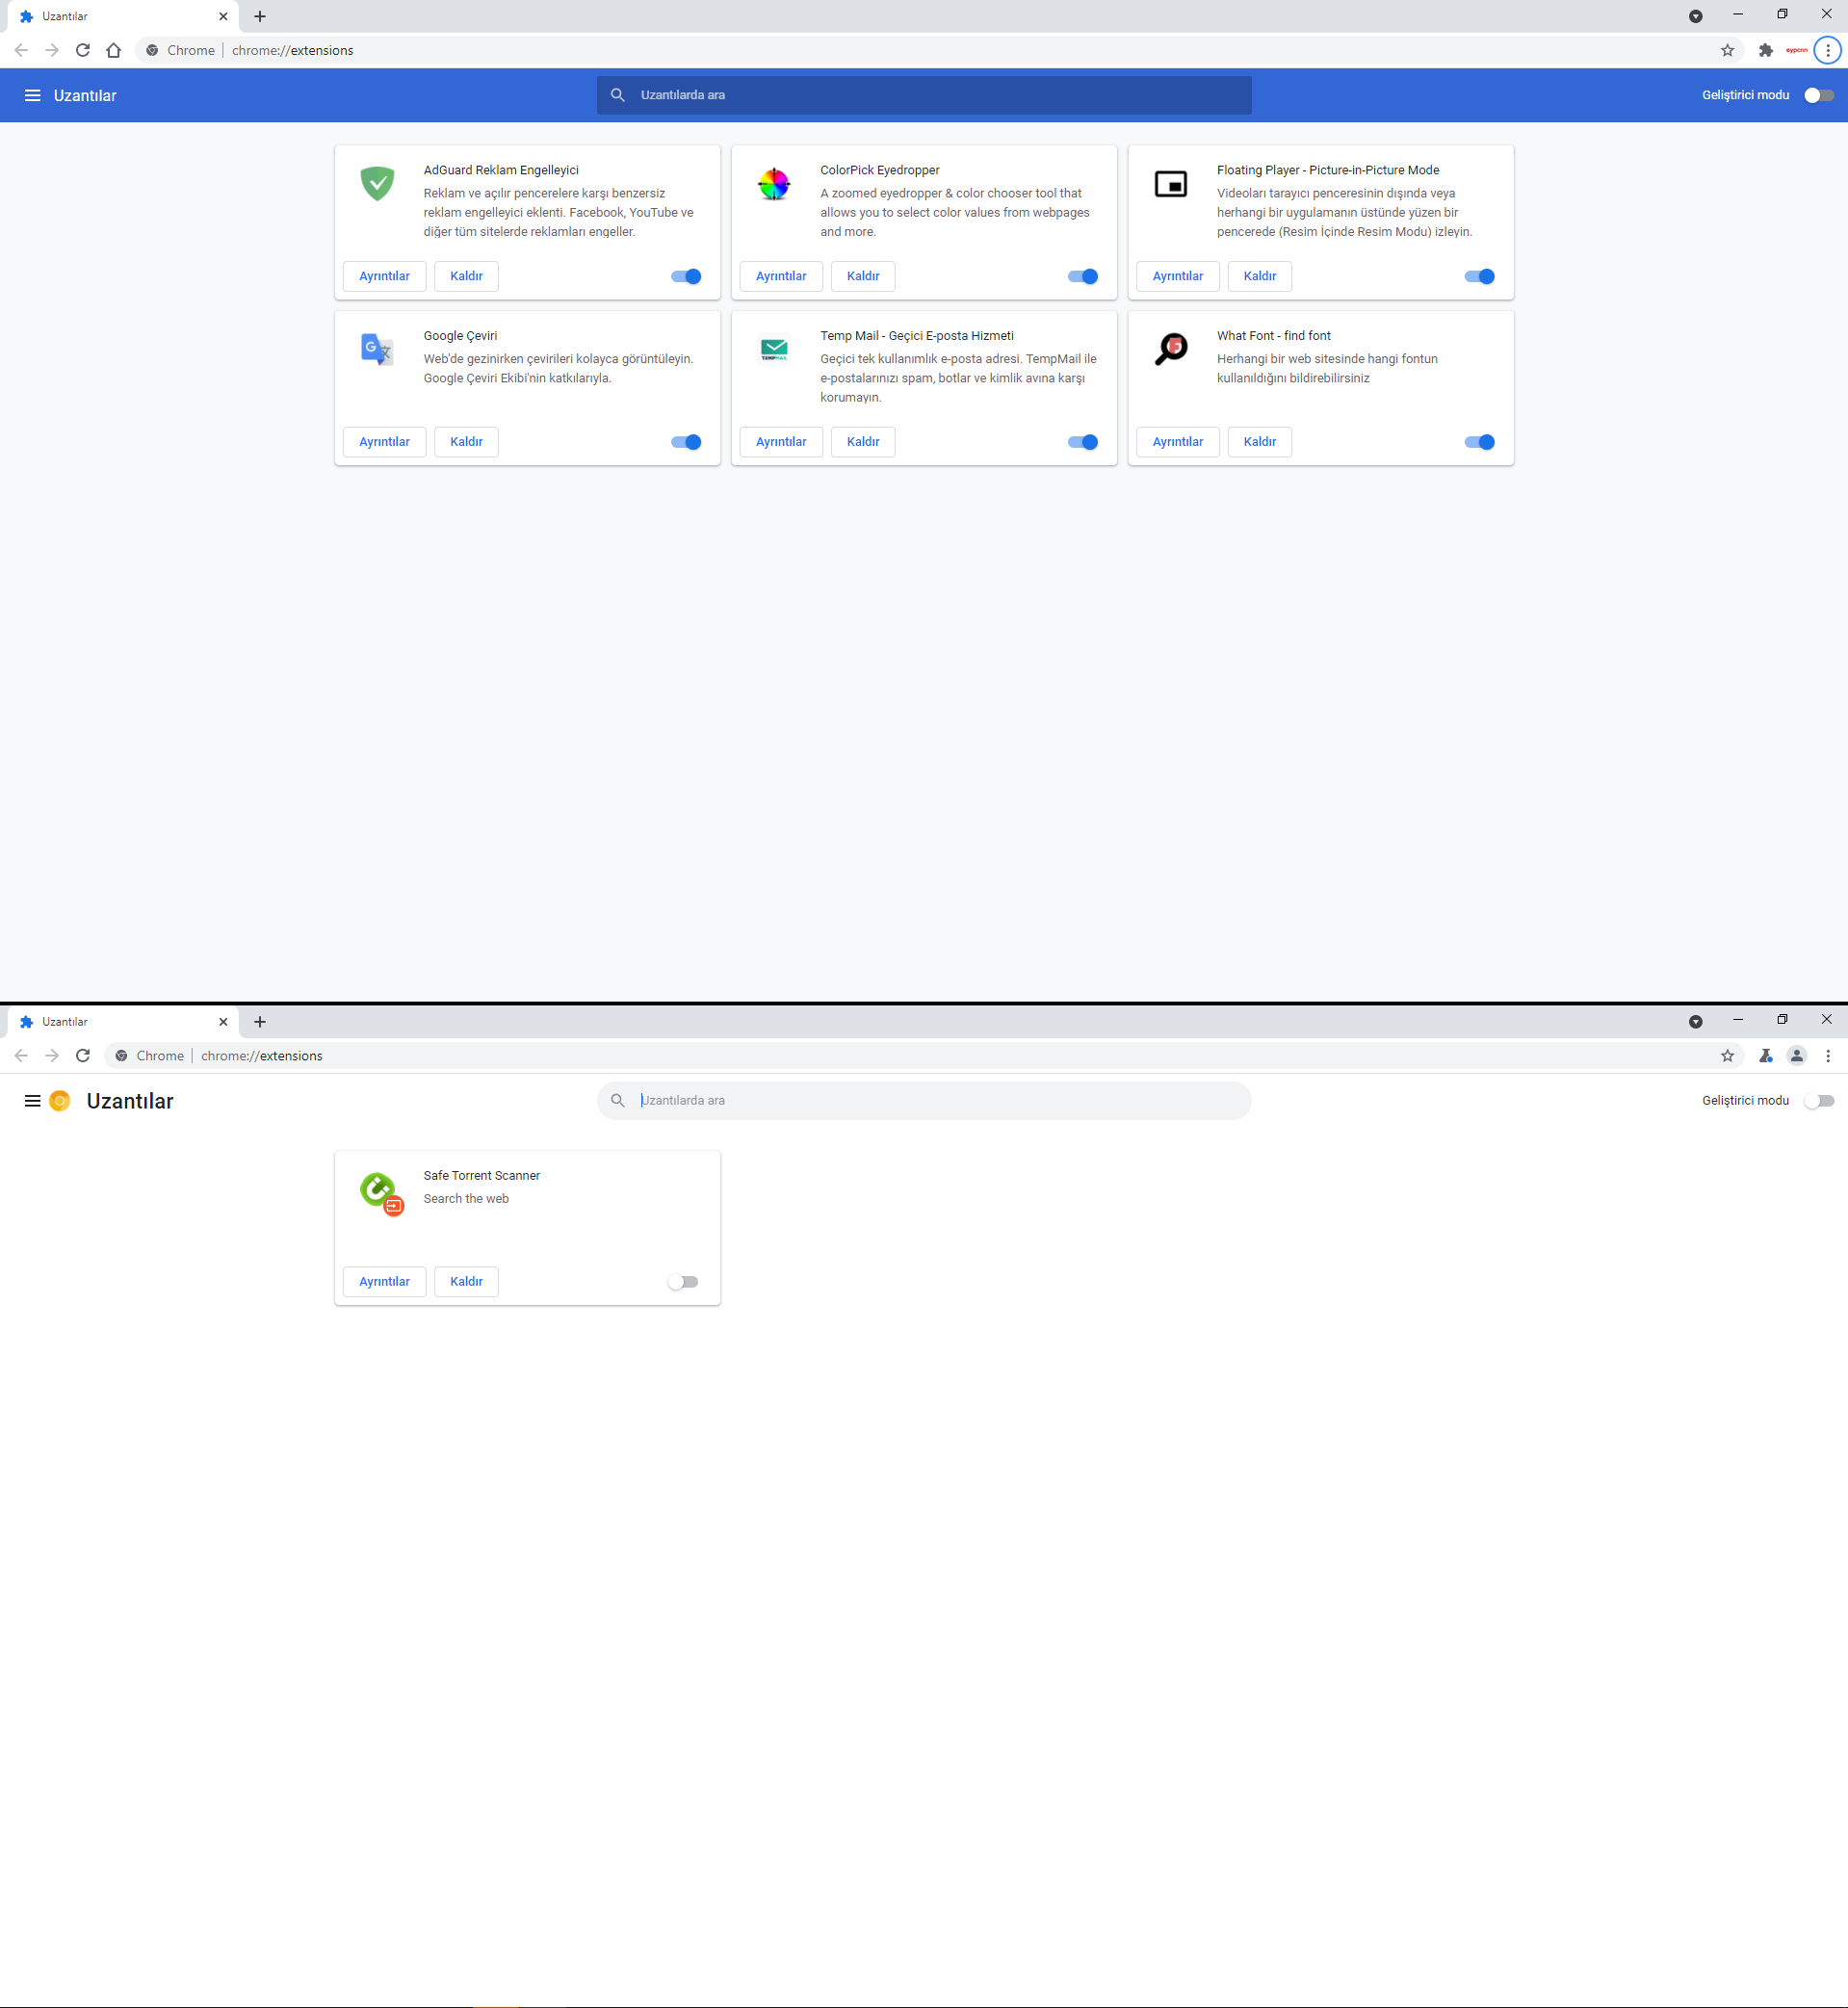Click Kaldır for What Font

1260,442
